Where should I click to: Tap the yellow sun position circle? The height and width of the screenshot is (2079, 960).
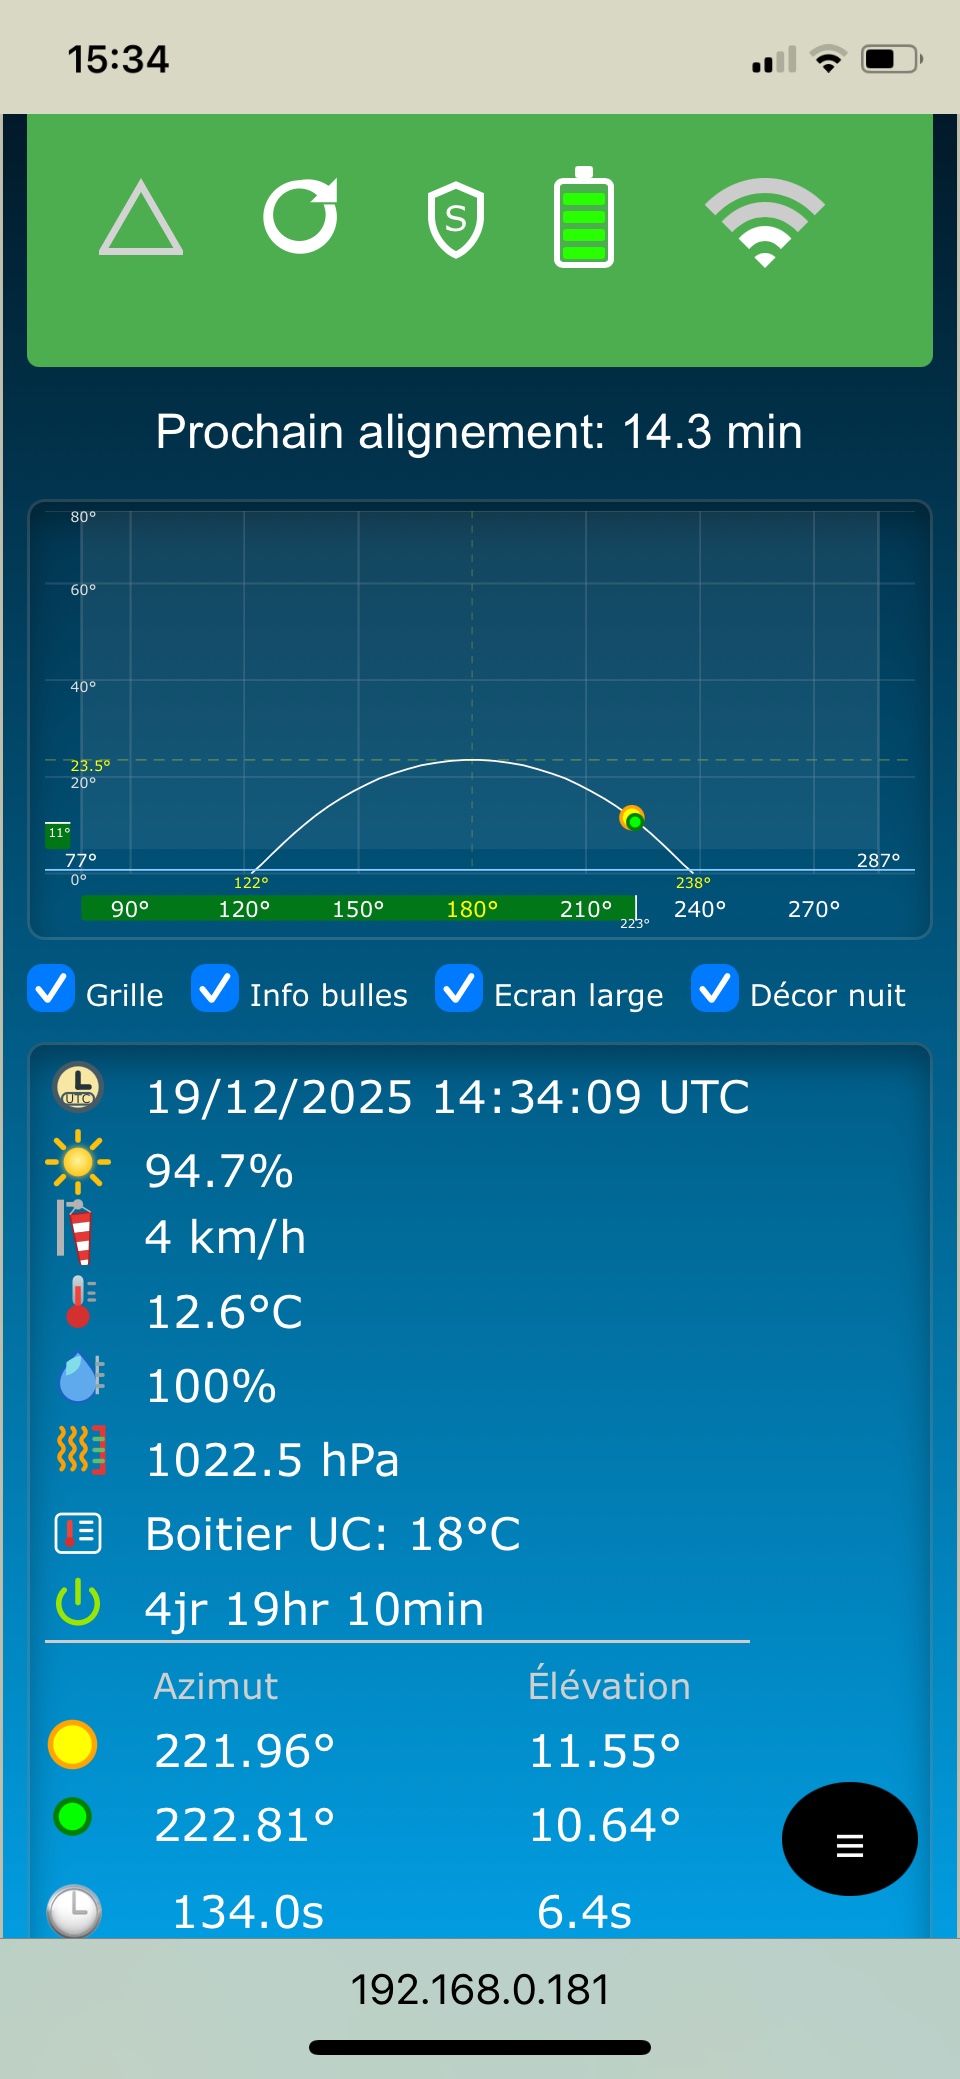click(73, 1745)
